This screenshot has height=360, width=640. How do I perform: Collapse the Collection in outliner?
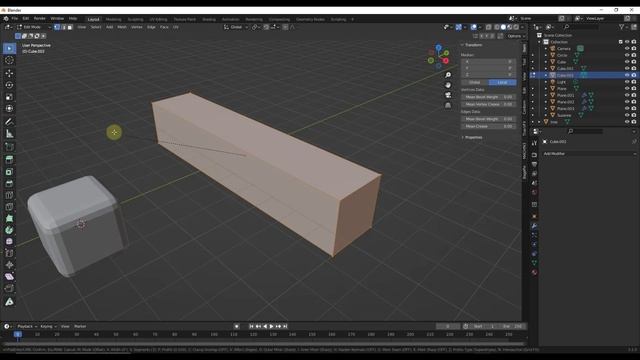540,42
